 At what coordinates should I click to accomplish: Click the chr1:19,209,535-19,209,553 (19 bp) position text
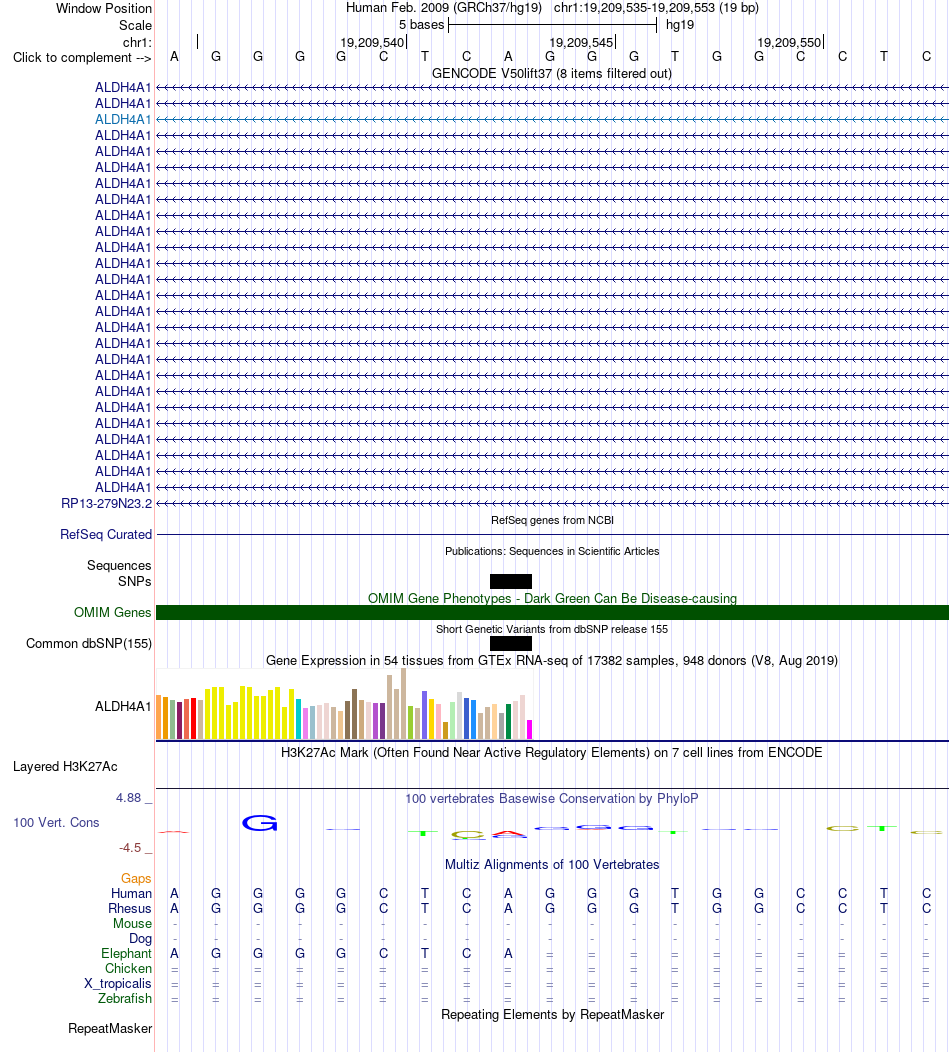coord(656,8)
